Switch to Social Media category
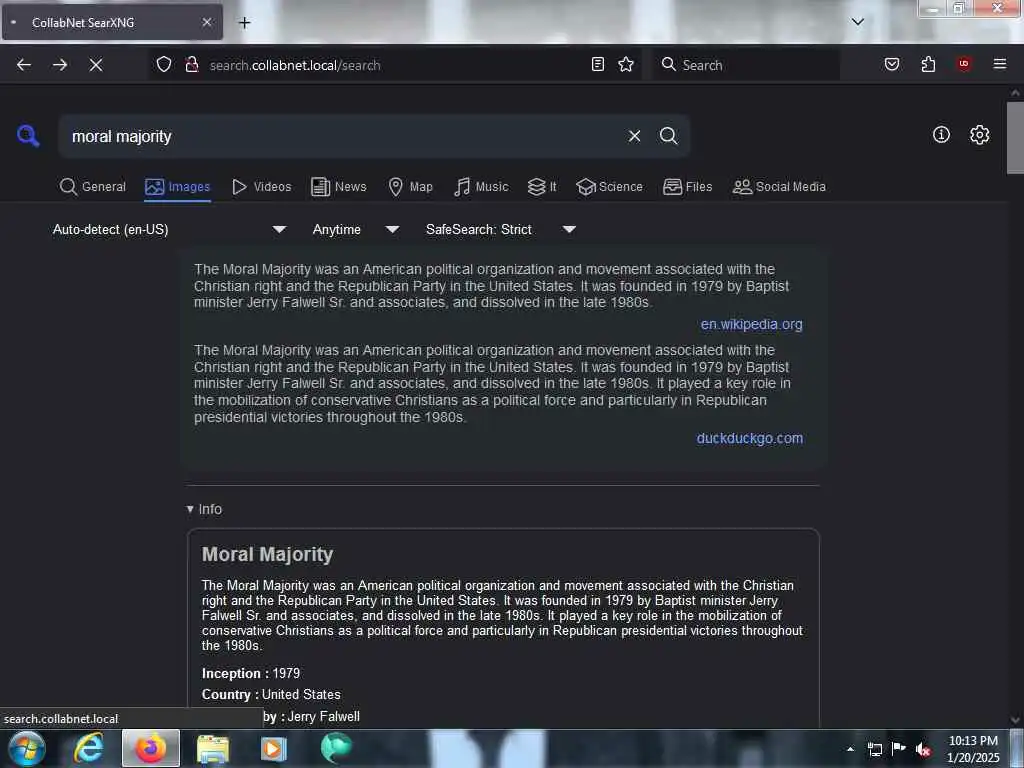The image size is (1024, 768). pyautogui.click(x=779, y=187)
